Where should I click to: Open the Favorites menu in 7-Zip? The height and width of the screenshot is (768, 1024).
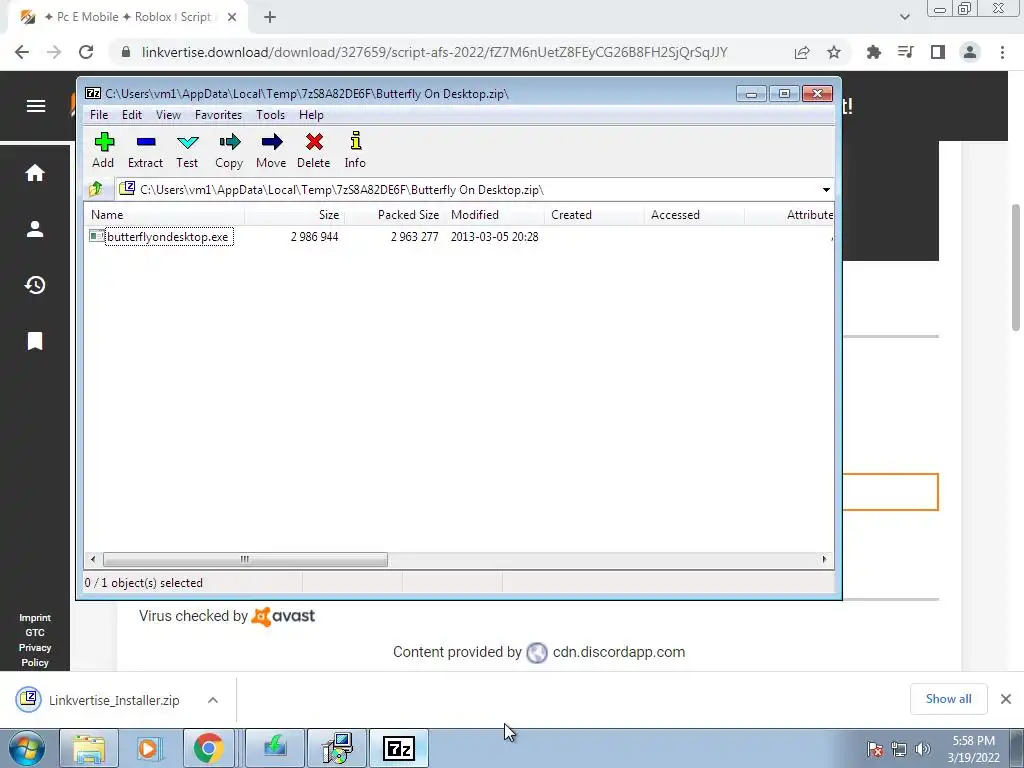click(218, 115)
